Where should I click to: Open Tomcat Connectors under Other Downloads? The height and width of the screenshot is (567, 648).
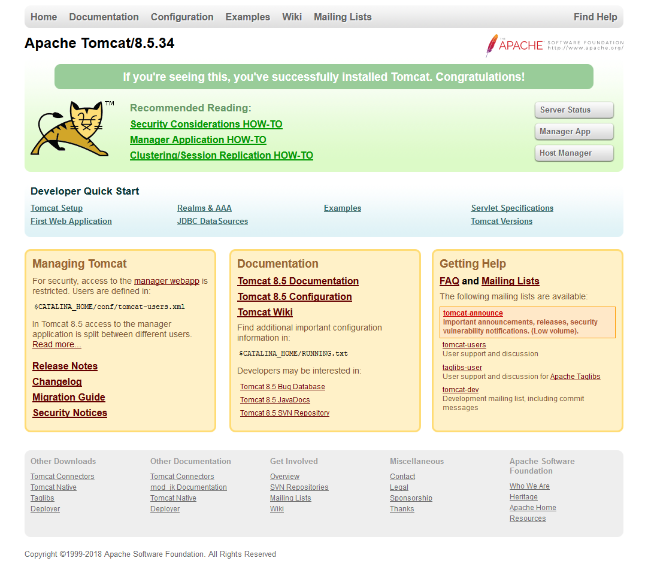pos(62,476)
